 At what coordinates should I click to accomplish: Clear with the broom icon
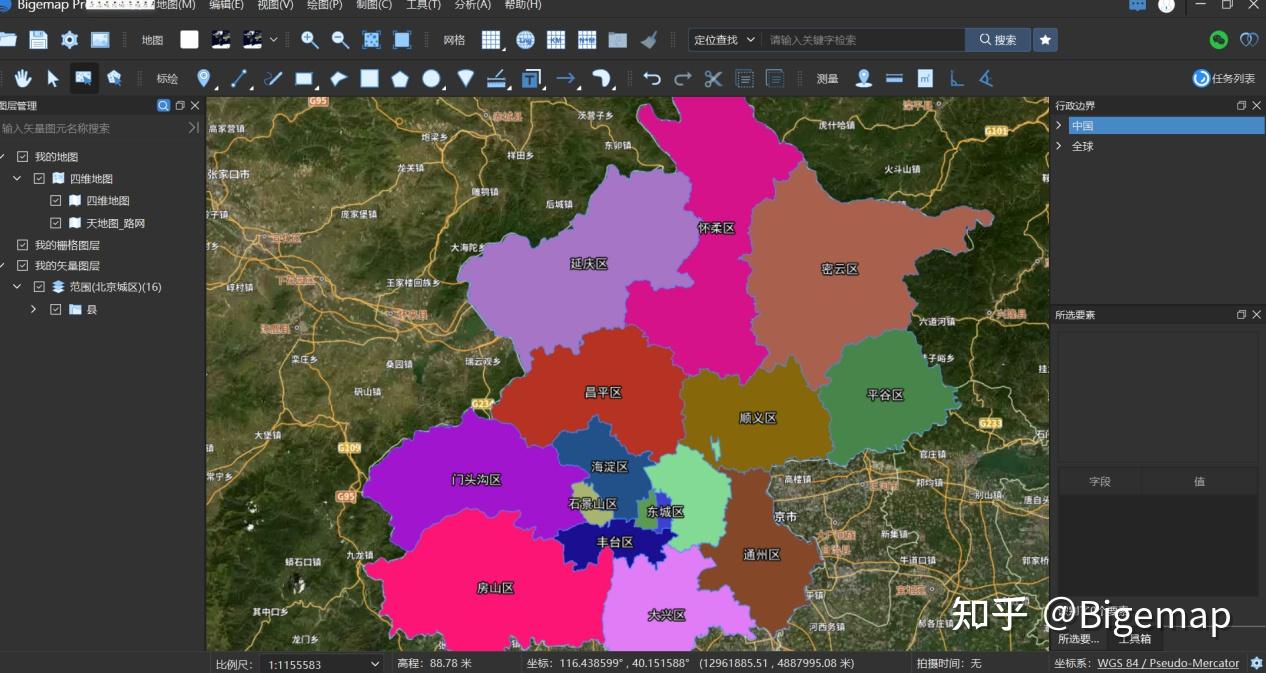[x=649, y=40]
